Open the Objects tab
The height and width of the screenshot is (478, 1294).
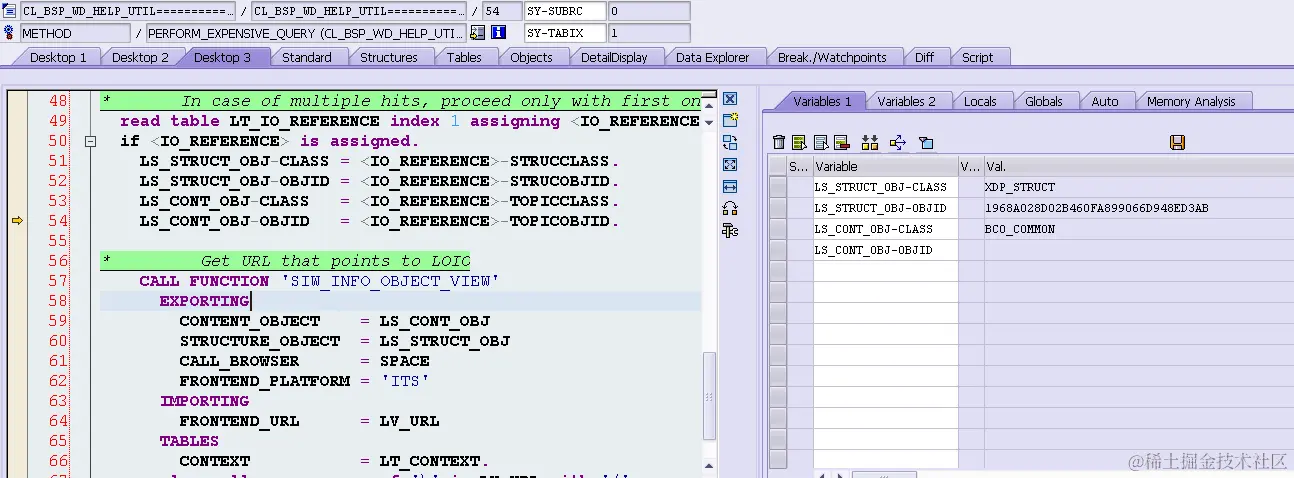(x=531, y=57)
